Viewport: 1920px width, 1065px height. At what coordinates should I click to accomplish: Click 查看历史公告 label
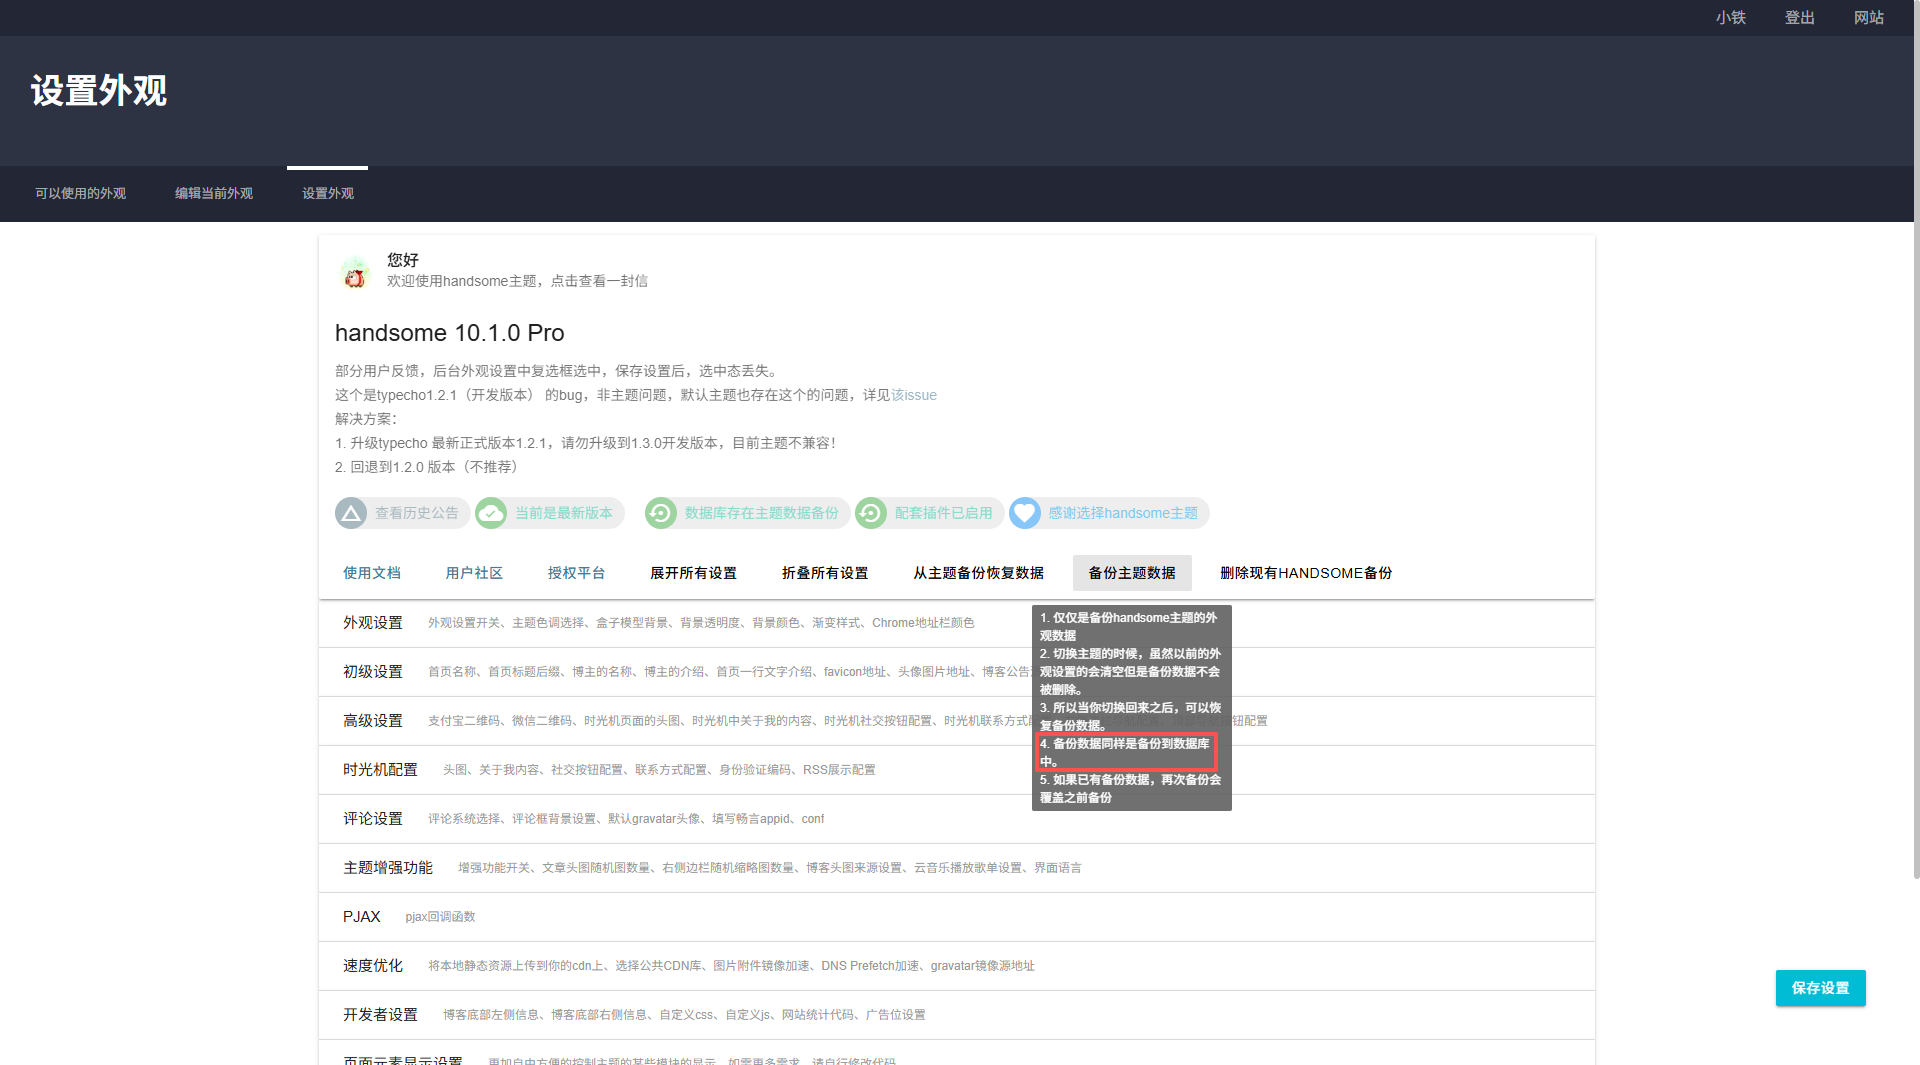click(417, 514)
